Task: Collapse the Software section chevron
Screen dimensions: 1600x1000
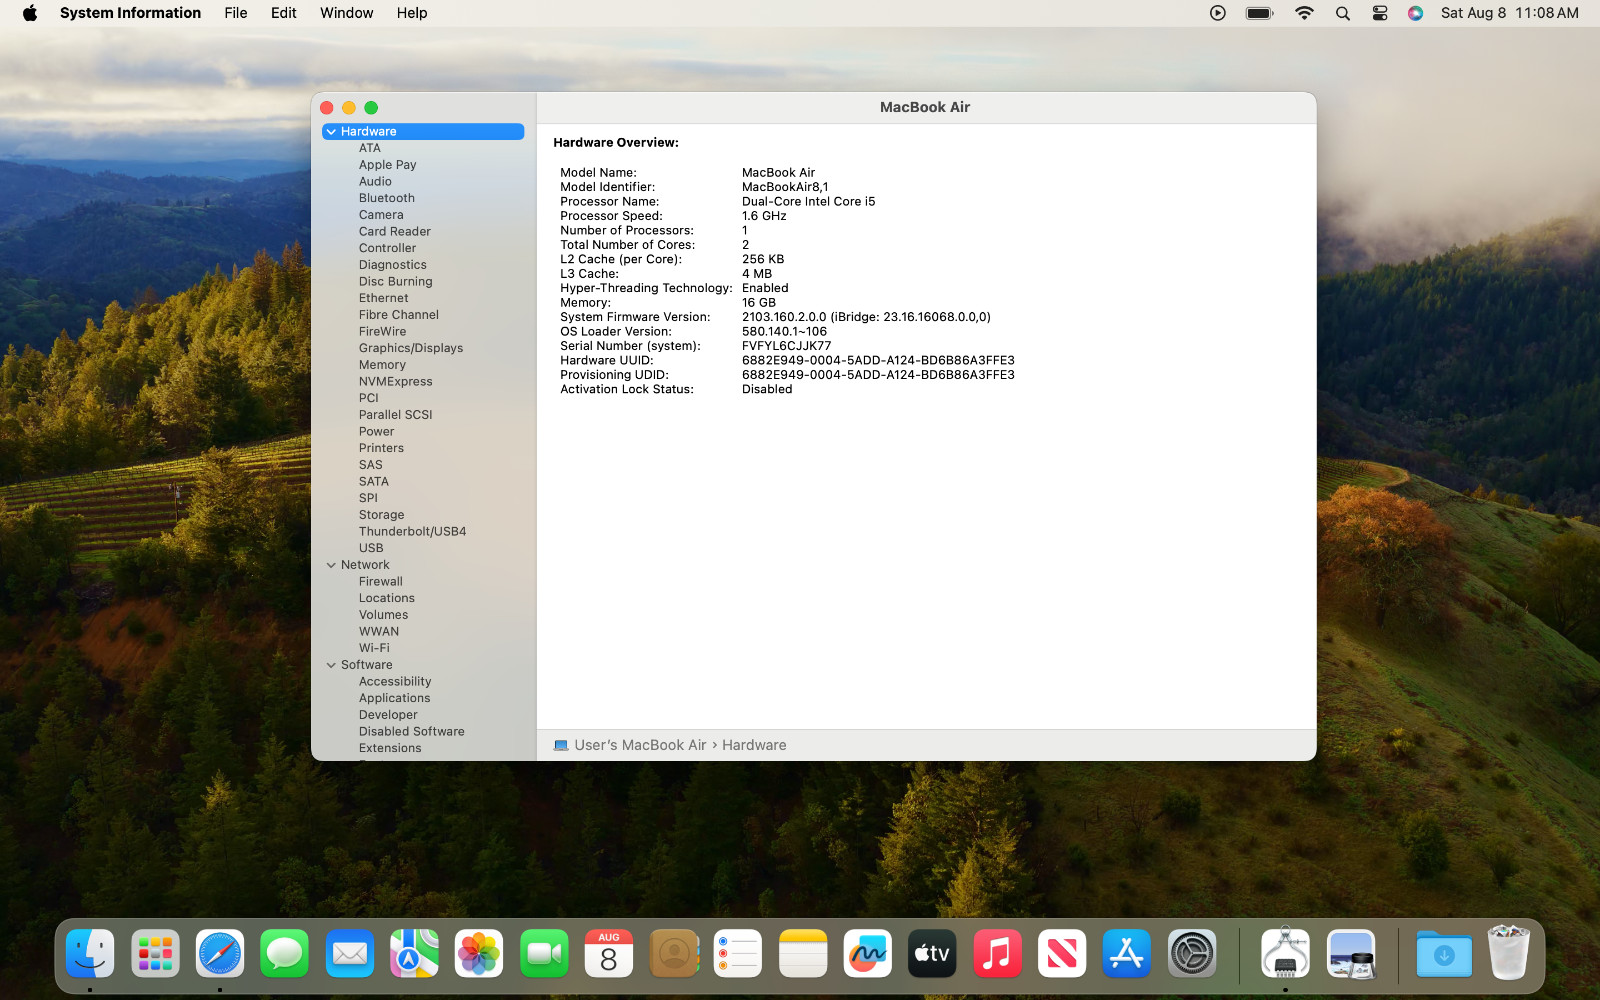Action: 331,665
